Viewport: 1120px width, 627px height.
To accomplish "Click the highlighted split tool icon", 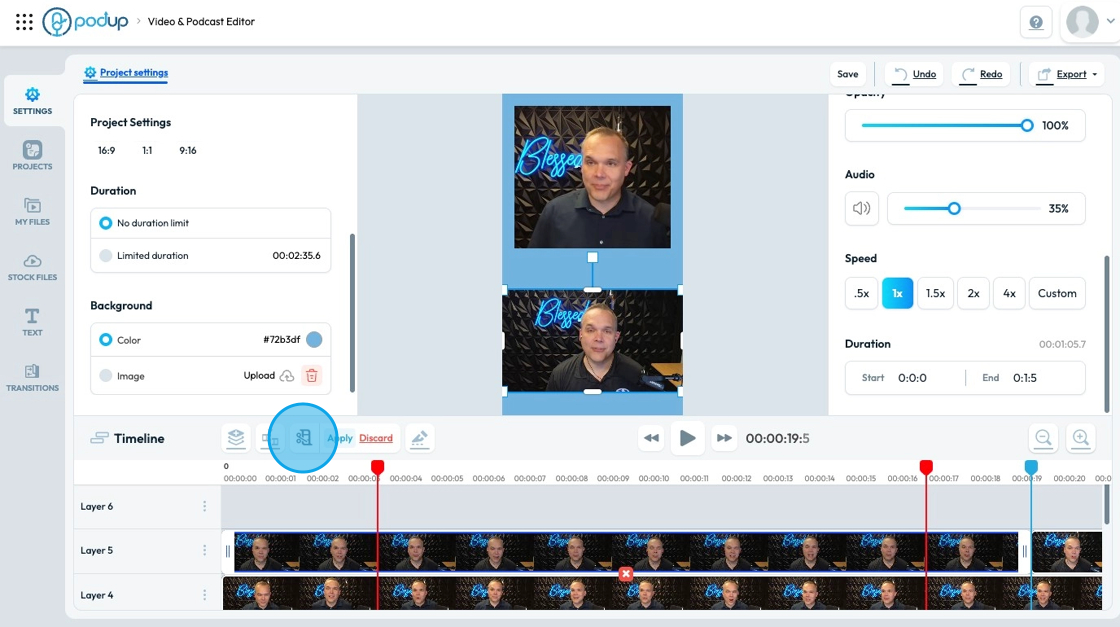I will tap(304, 438).
